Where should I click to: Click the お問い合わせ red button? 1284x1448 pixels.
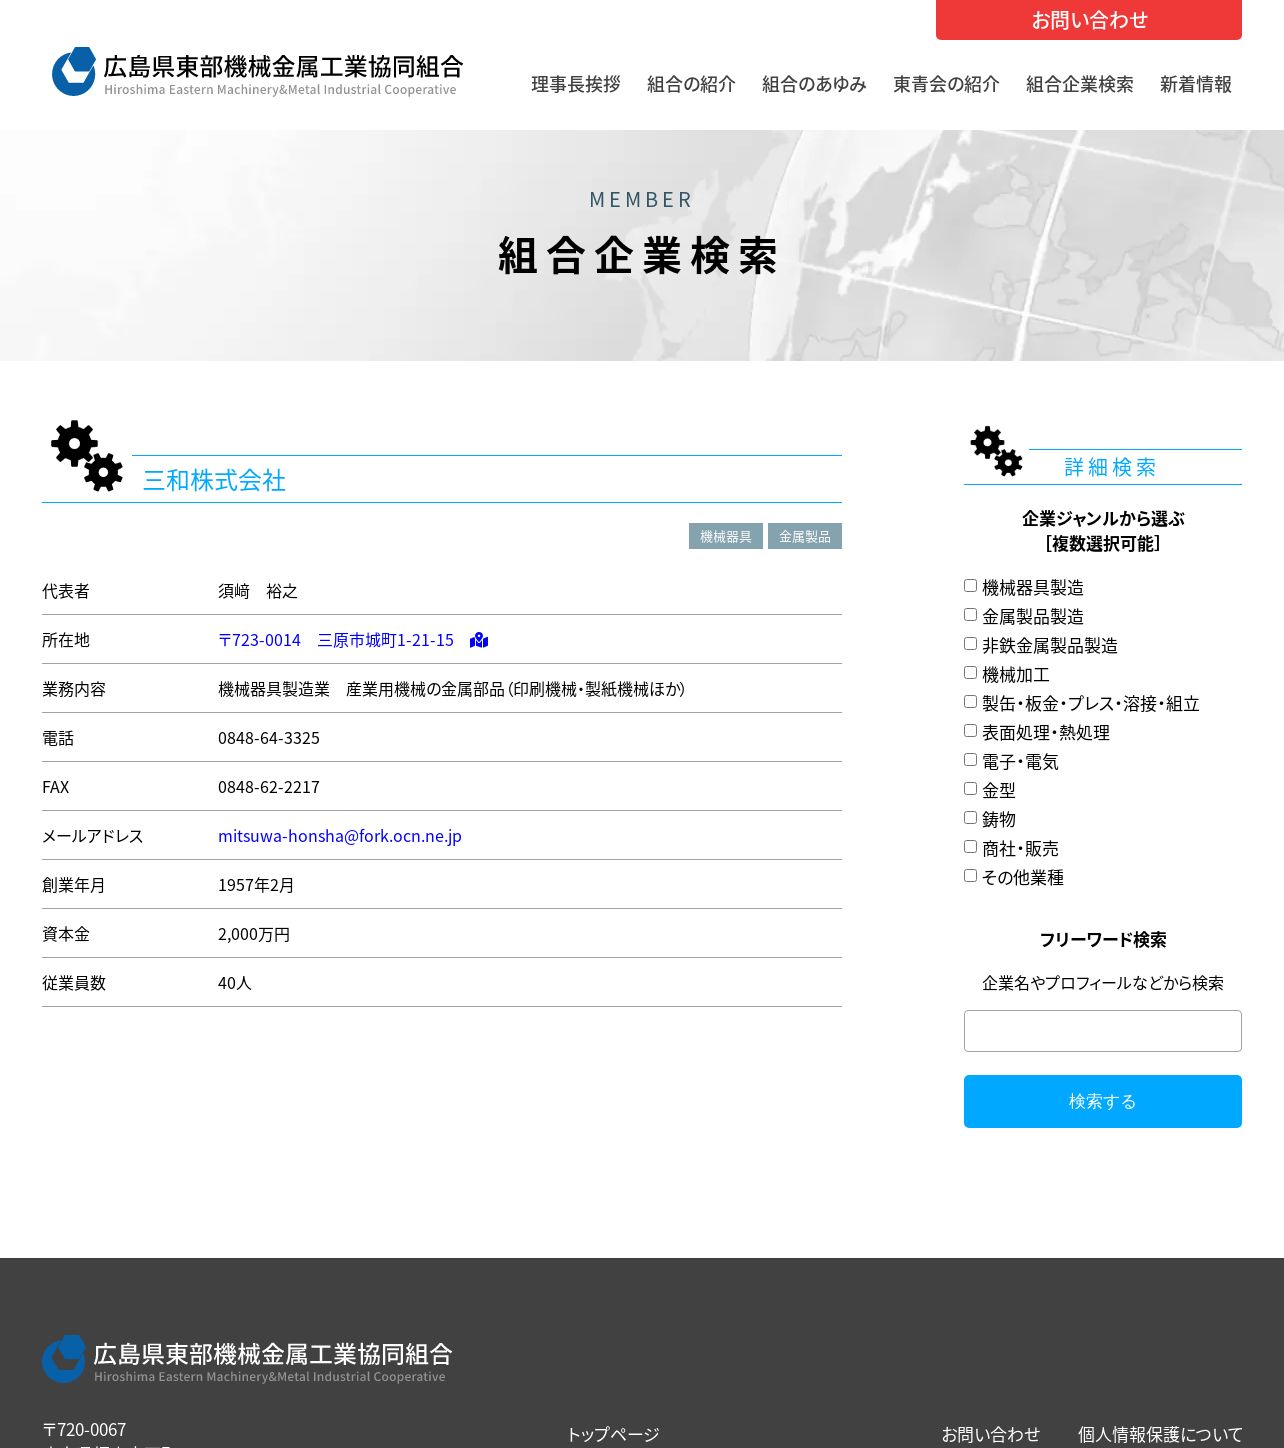coord(1089,20)
